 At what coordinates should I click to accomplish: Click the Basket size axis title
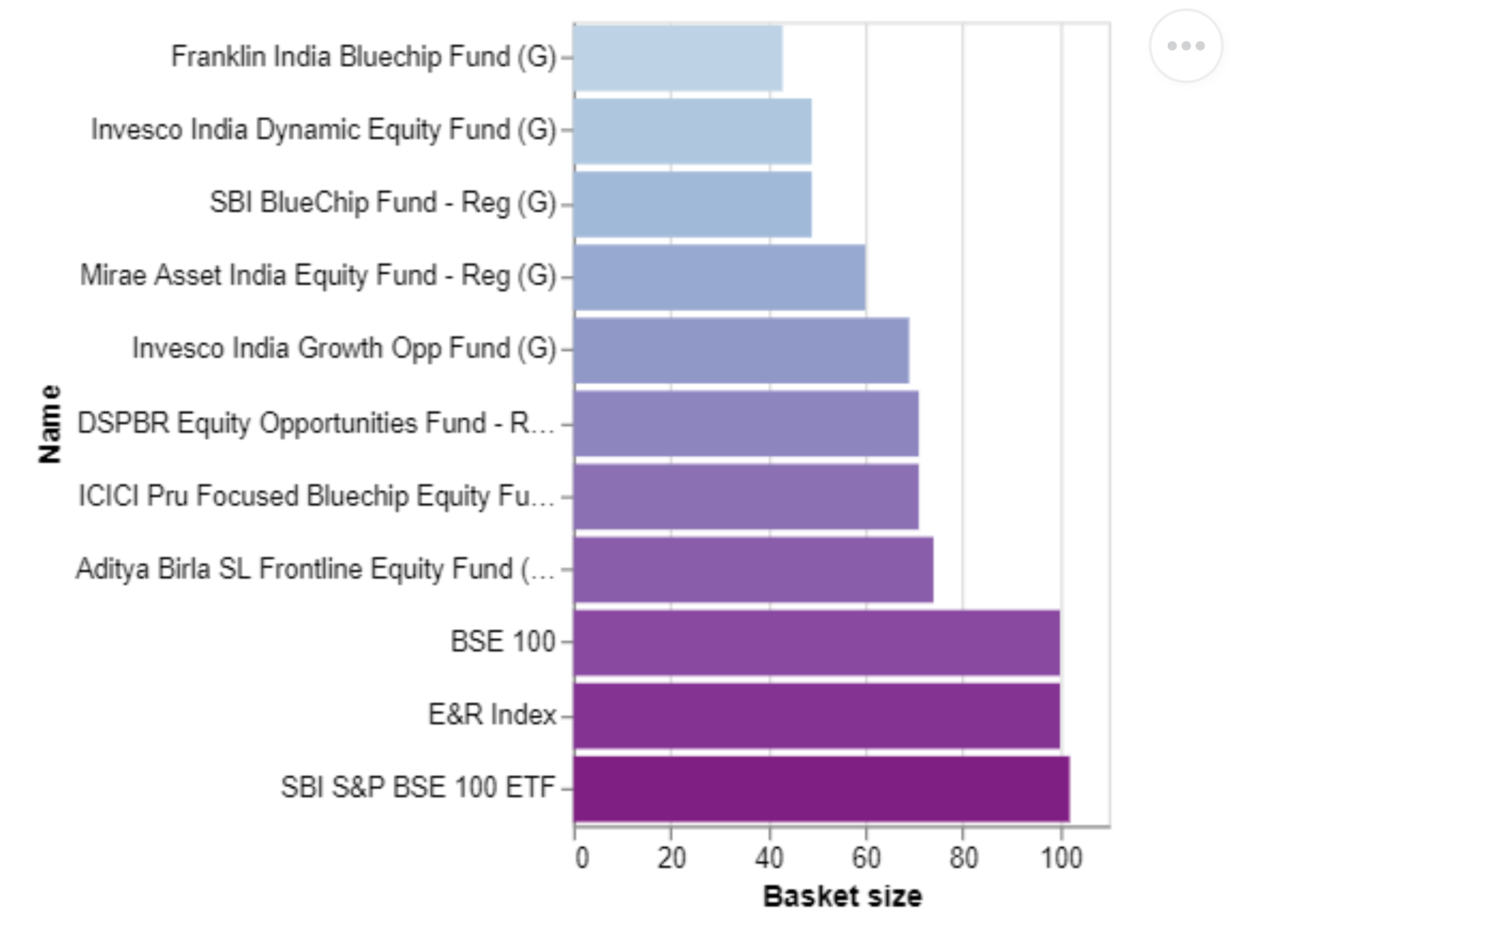click(842, 896)
